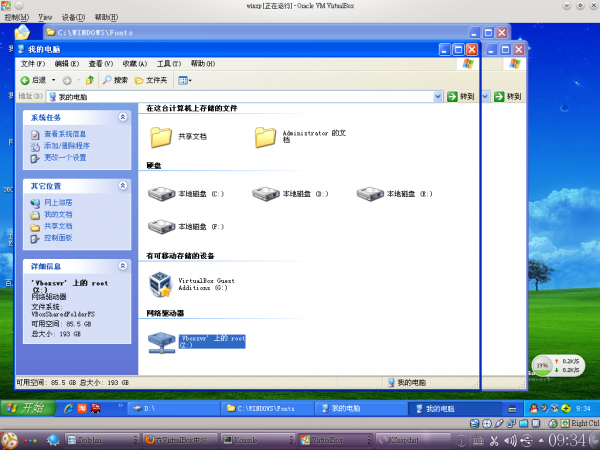600x450 pixels.
Task: Open 共享文档 link in Other Places
Action: pyautogui.click(x=58, y=226)
